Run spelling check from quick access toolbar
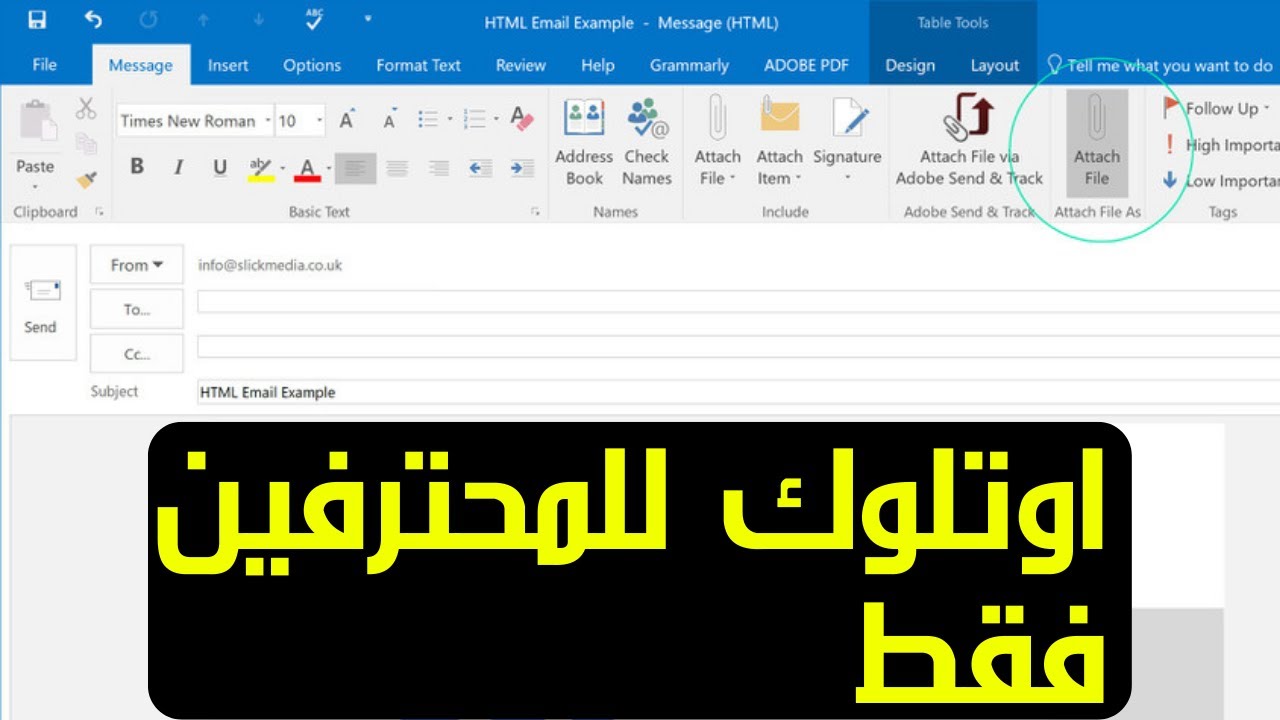Screen dimensions: 1280x720 coord(313,20)
